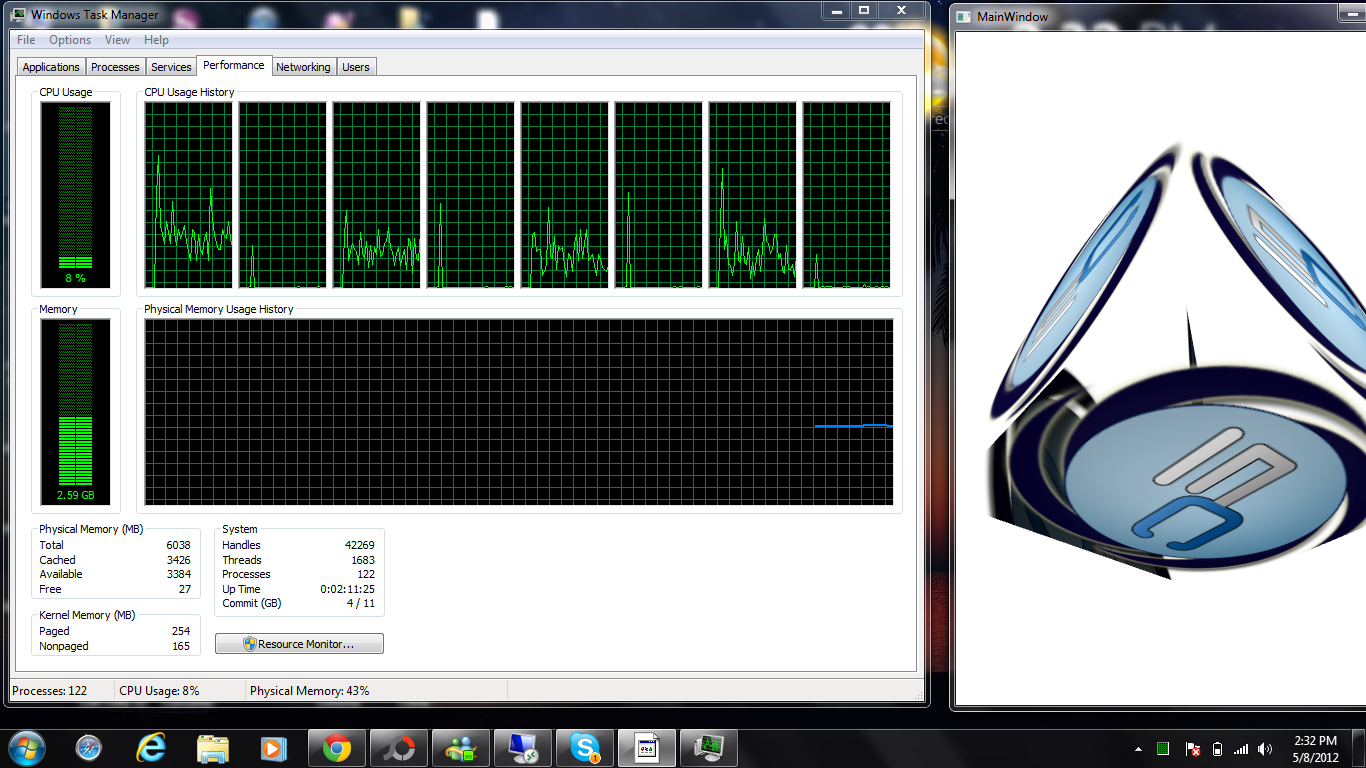Viewport: 1366px width, 768px height.
Task: Open the Help menu
Action: pyautogui.click(x=156, y=40)
